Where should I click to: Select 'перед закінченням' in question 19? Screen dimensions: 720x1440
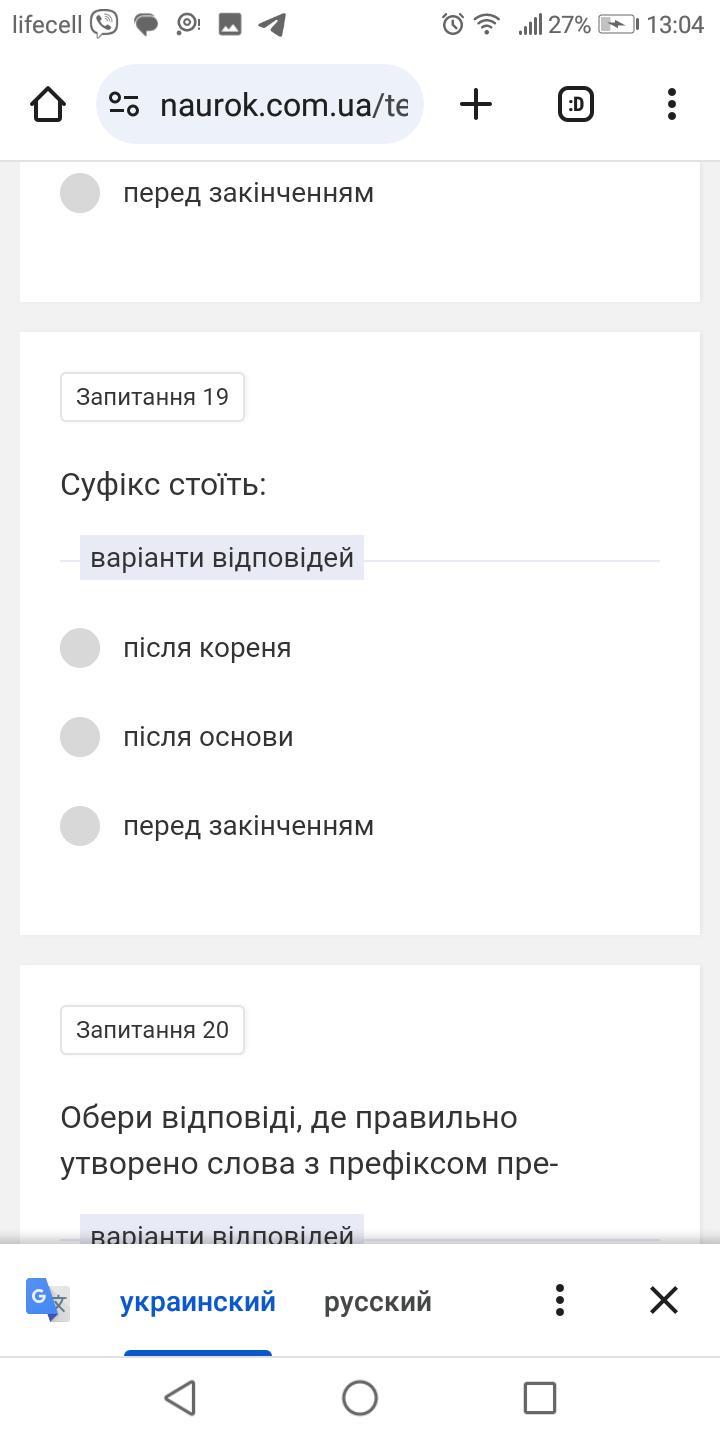80,826
